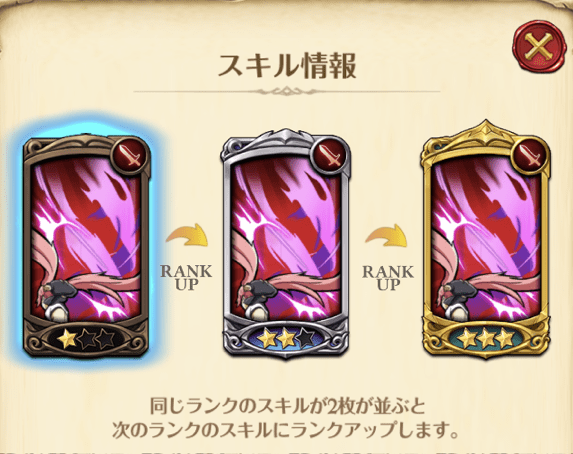The image size is (573, 454).
Task: Click RANK UP label before gold card
Action: 388,277
